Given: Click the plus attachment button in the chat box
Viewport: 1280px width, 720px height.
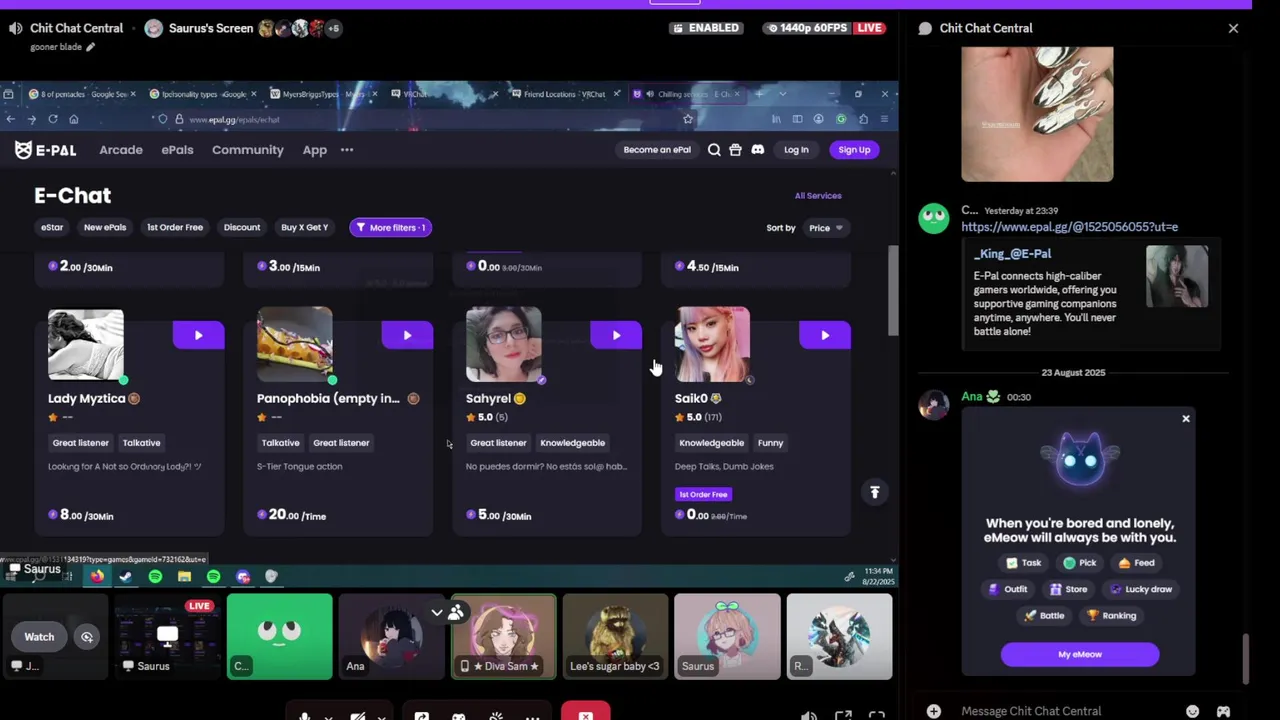Looking at the screenshot, I should (933, 711).
